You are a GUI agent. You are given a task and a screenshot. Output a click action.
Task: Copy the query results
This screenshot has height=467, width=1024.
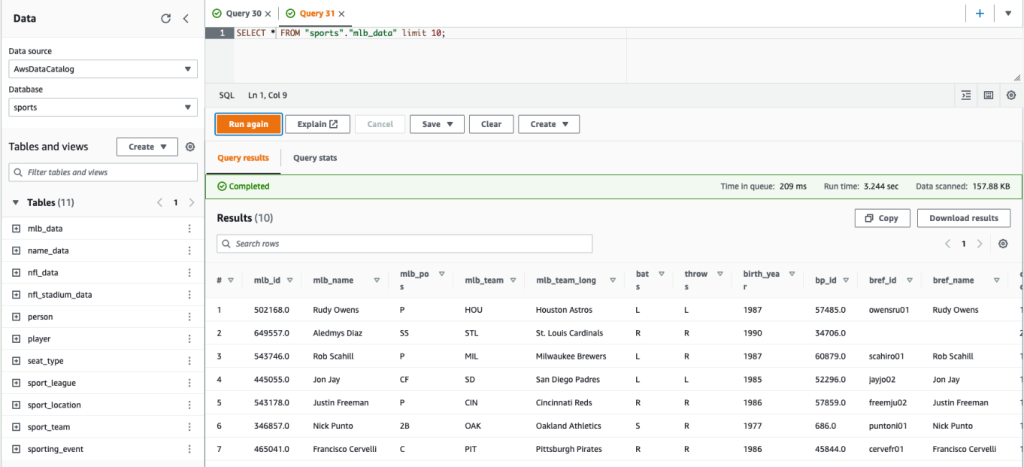882,218
